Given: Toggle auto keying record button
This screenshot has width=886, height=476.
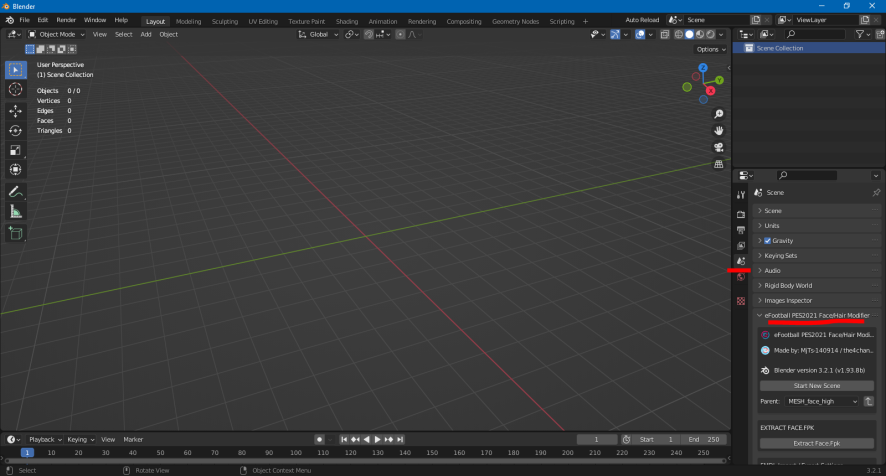Looking at the screenshot, I should [319, 439].
